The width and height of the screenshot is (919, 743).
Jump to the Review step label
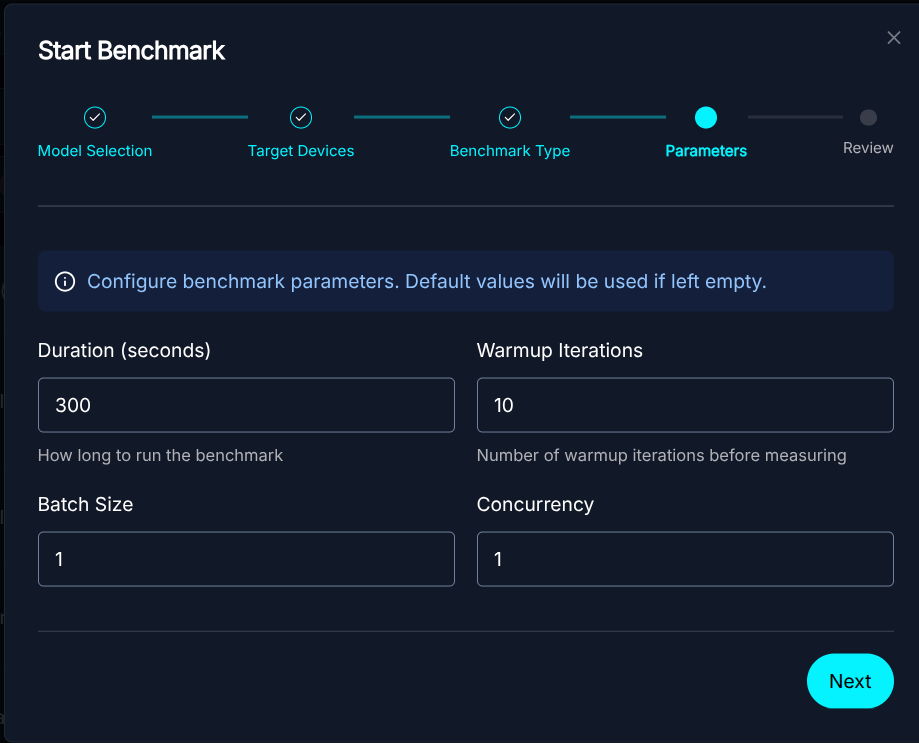point(868,148)
